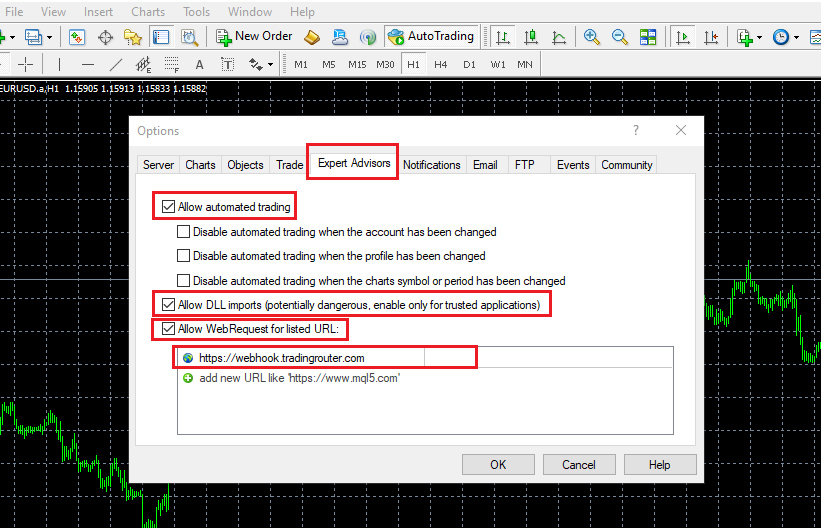Click the add indicator icon
This screenshot has width=821, height=528.
745,37
